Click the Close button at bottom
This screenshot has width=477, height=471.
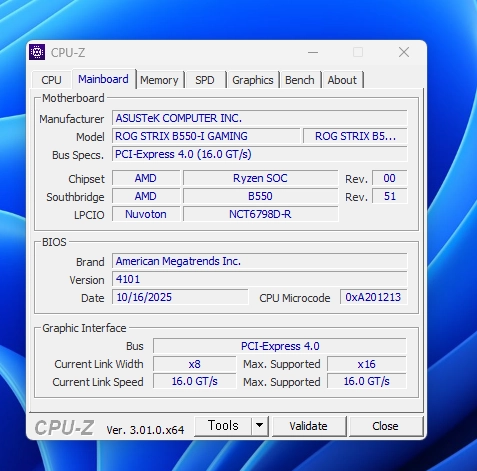[x=385, y=426]
